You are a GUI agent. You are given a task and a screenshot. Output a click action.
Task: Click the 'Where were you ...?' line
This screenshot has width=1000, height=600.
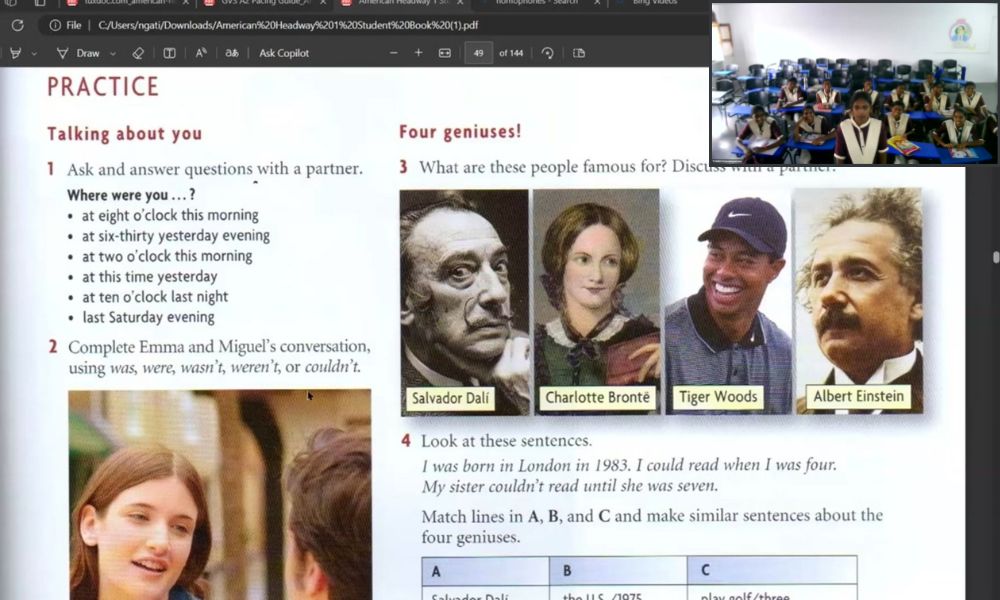pyautogui.click(x=131, y=195)
